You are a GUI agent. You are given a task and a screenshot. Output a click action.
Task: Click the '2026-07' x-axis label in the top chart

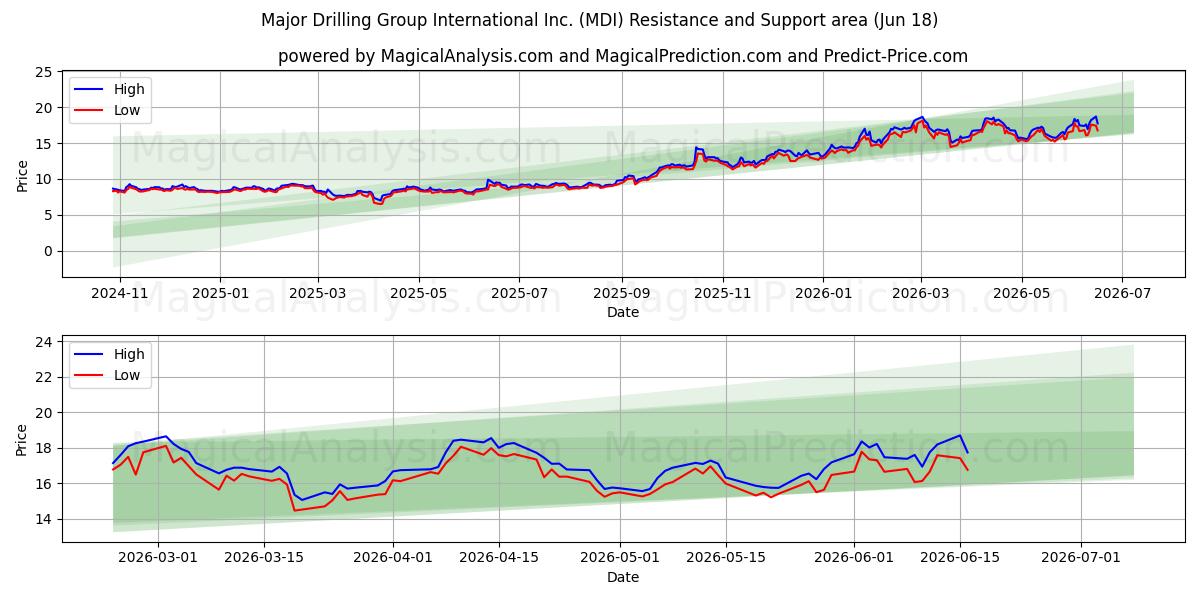tap(1122, 295)
